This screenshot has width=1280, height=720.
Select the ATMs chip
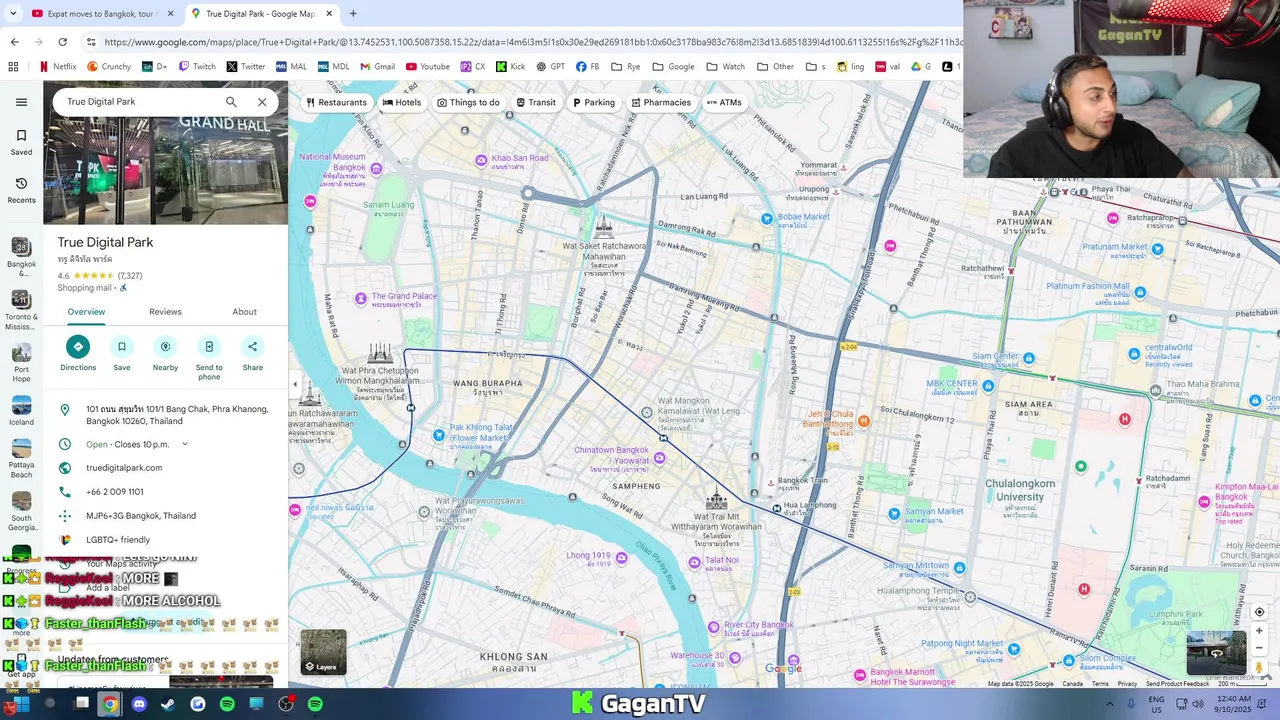(724, 102)
